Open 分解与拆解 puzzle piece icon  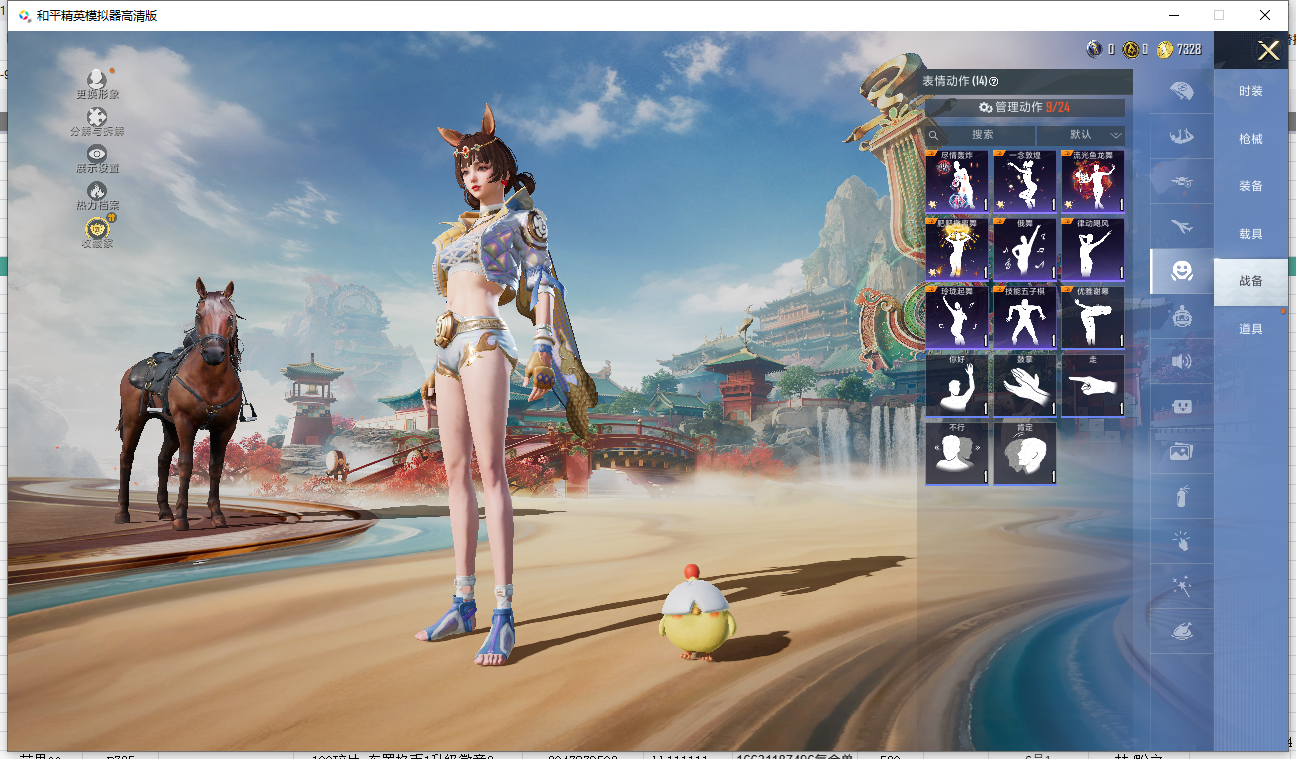97,118
